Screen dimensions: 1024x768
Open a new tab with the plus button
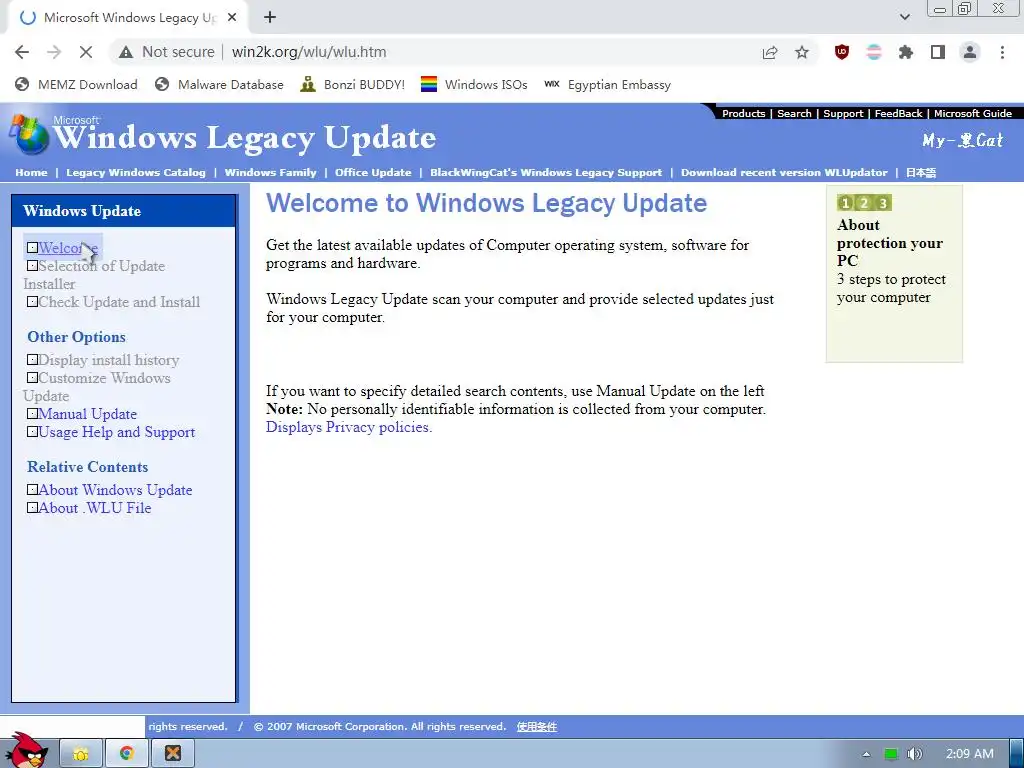click(270, 18)
